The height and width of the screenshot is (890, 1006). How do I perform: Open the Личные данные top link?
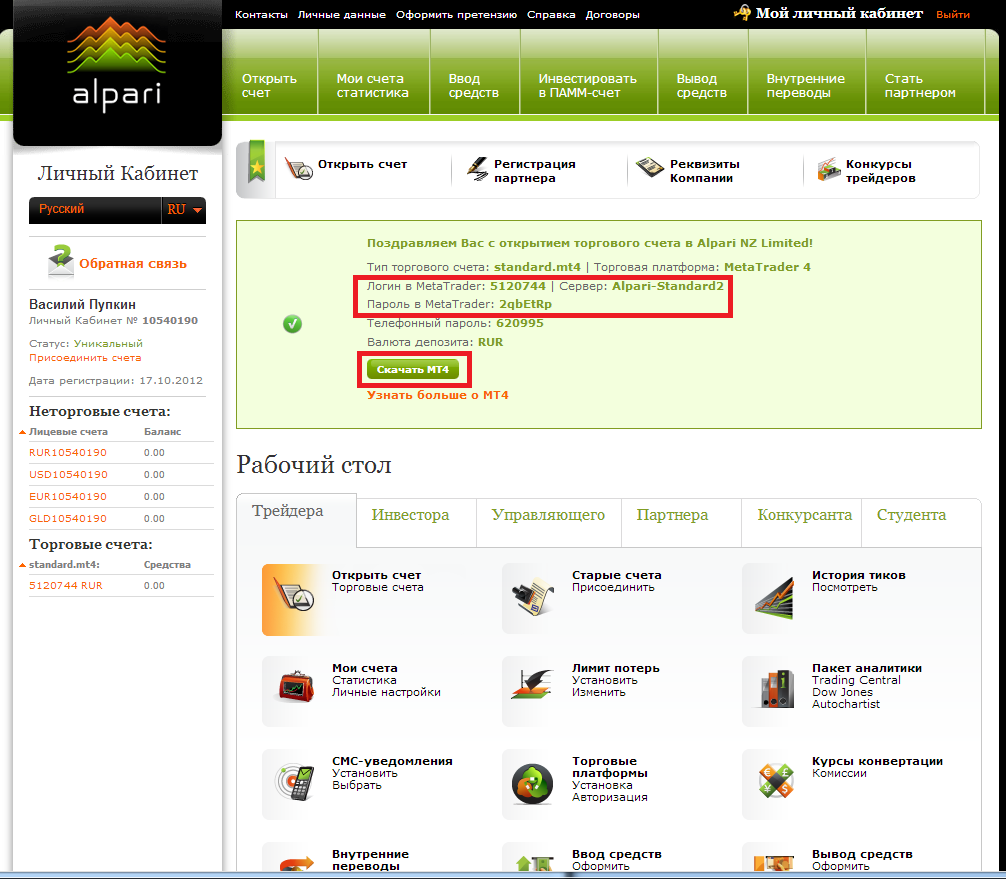point(342,14)
